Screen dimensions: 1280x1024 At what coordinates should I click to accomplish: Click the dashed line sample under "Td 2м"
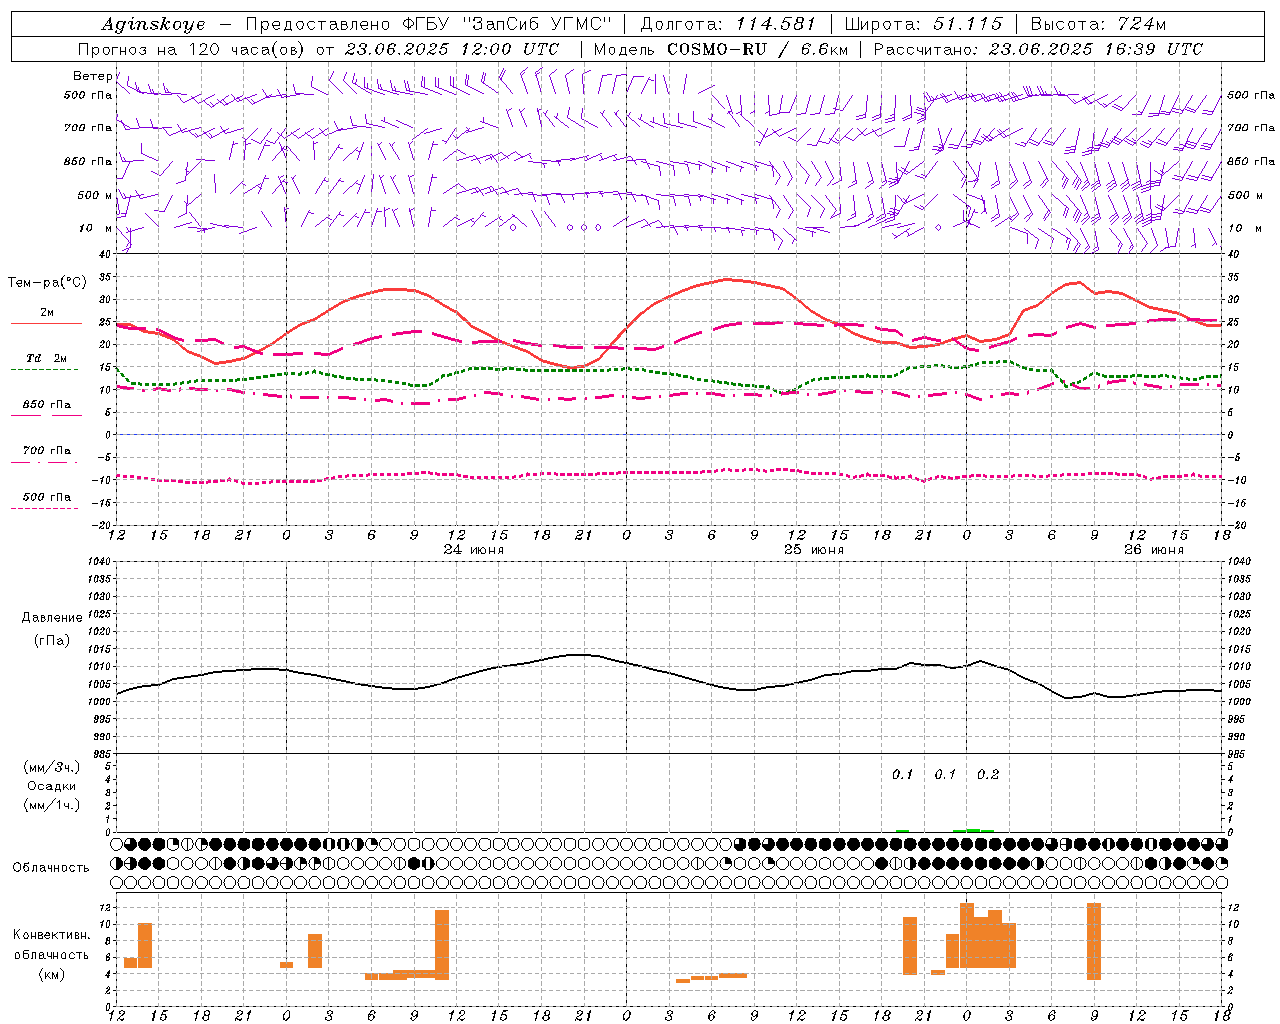46,370
